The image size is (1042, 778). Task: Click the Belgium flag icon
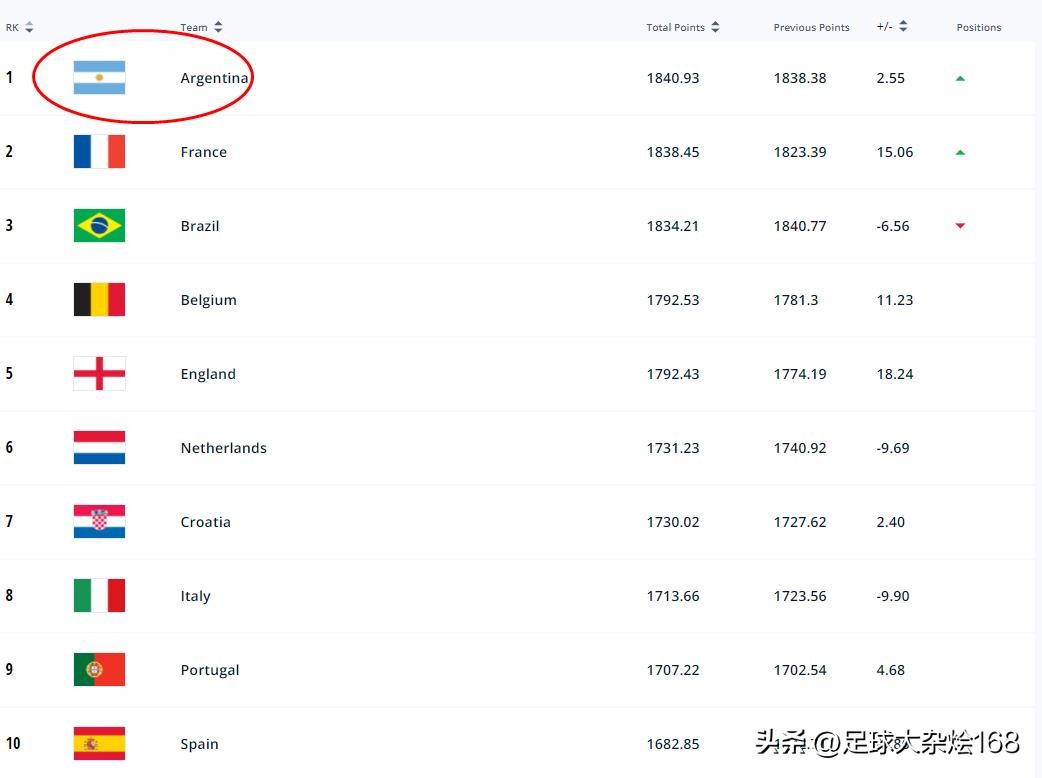(99, 299)
